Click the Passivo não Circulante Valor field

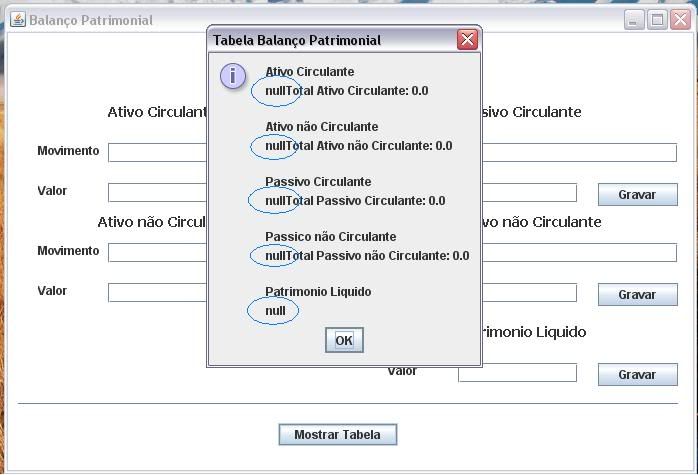click(x=529, y=293)
